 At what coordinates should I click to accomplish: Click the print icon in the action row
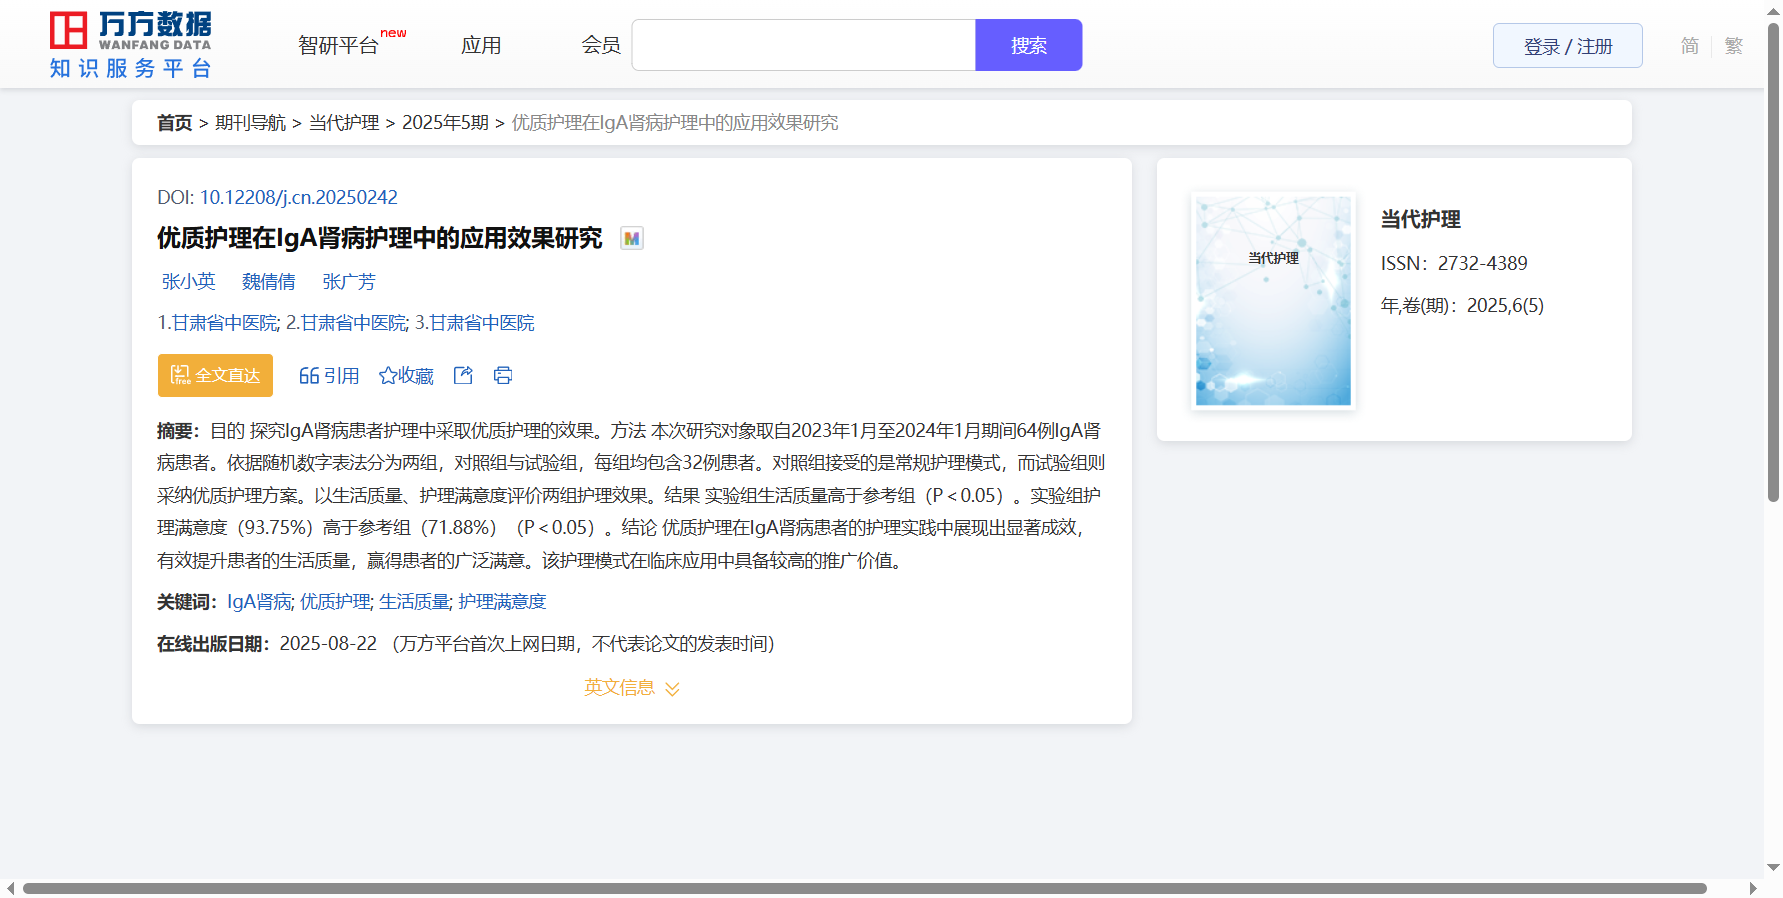pos(503,375)
